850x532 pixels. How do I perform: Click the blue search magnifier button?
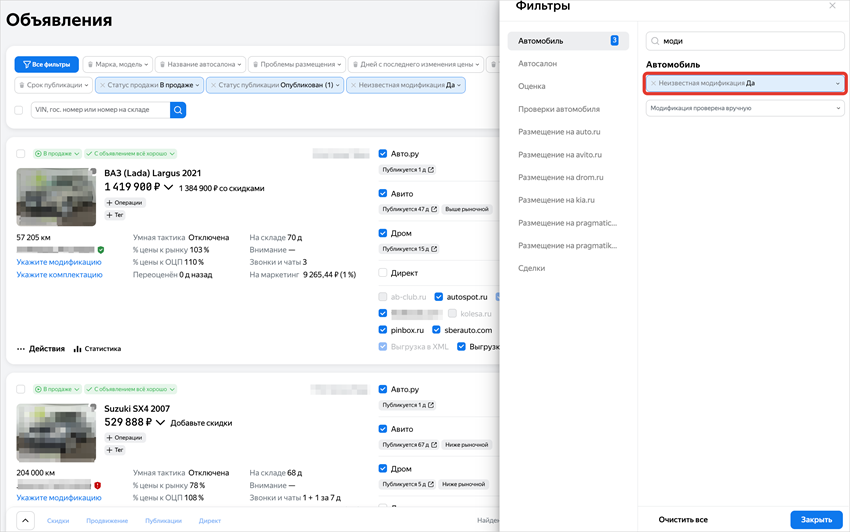178,110
